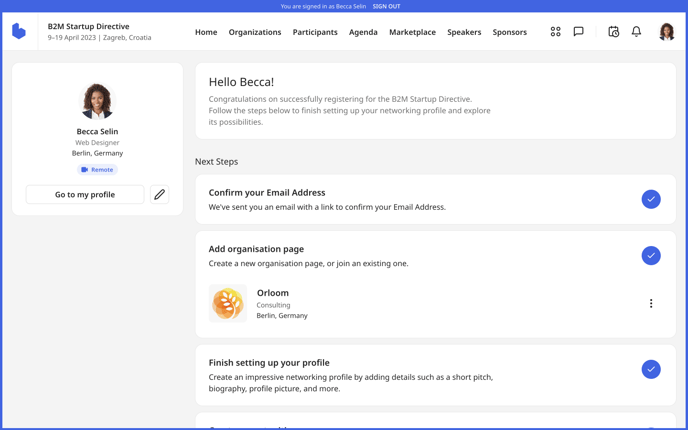
Task: Open the Speakers menu item
Action: [x=464, y=32]
